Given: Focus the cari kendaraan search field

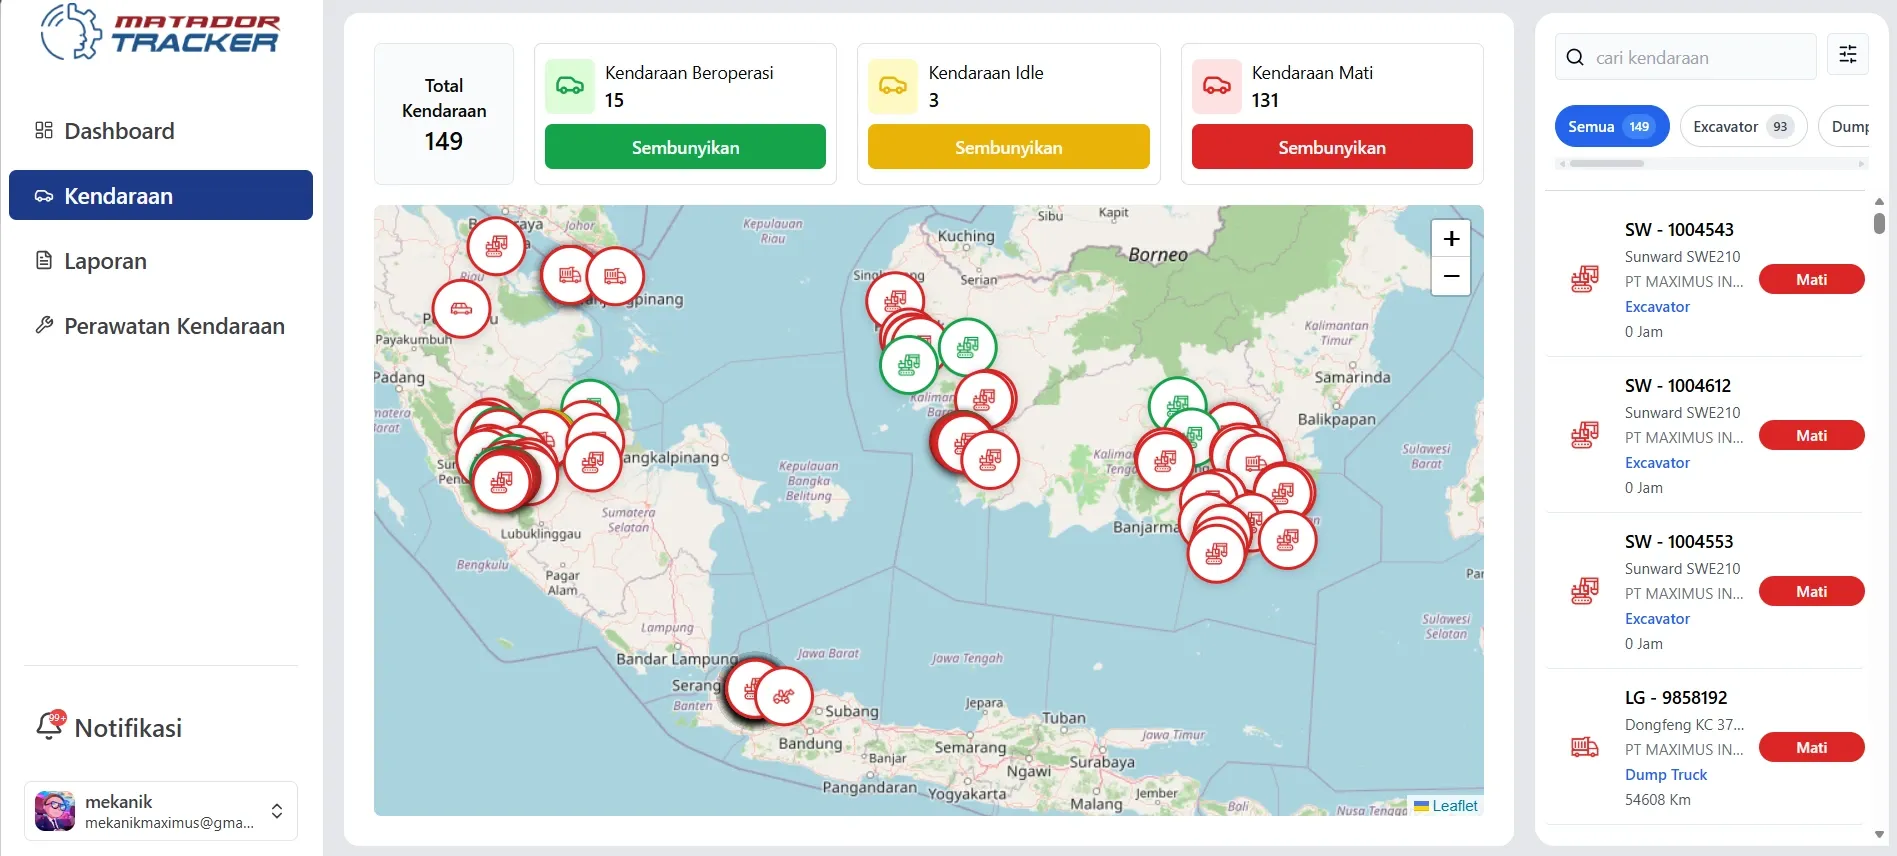Looking at the screenshot, I should (1686, 57).
